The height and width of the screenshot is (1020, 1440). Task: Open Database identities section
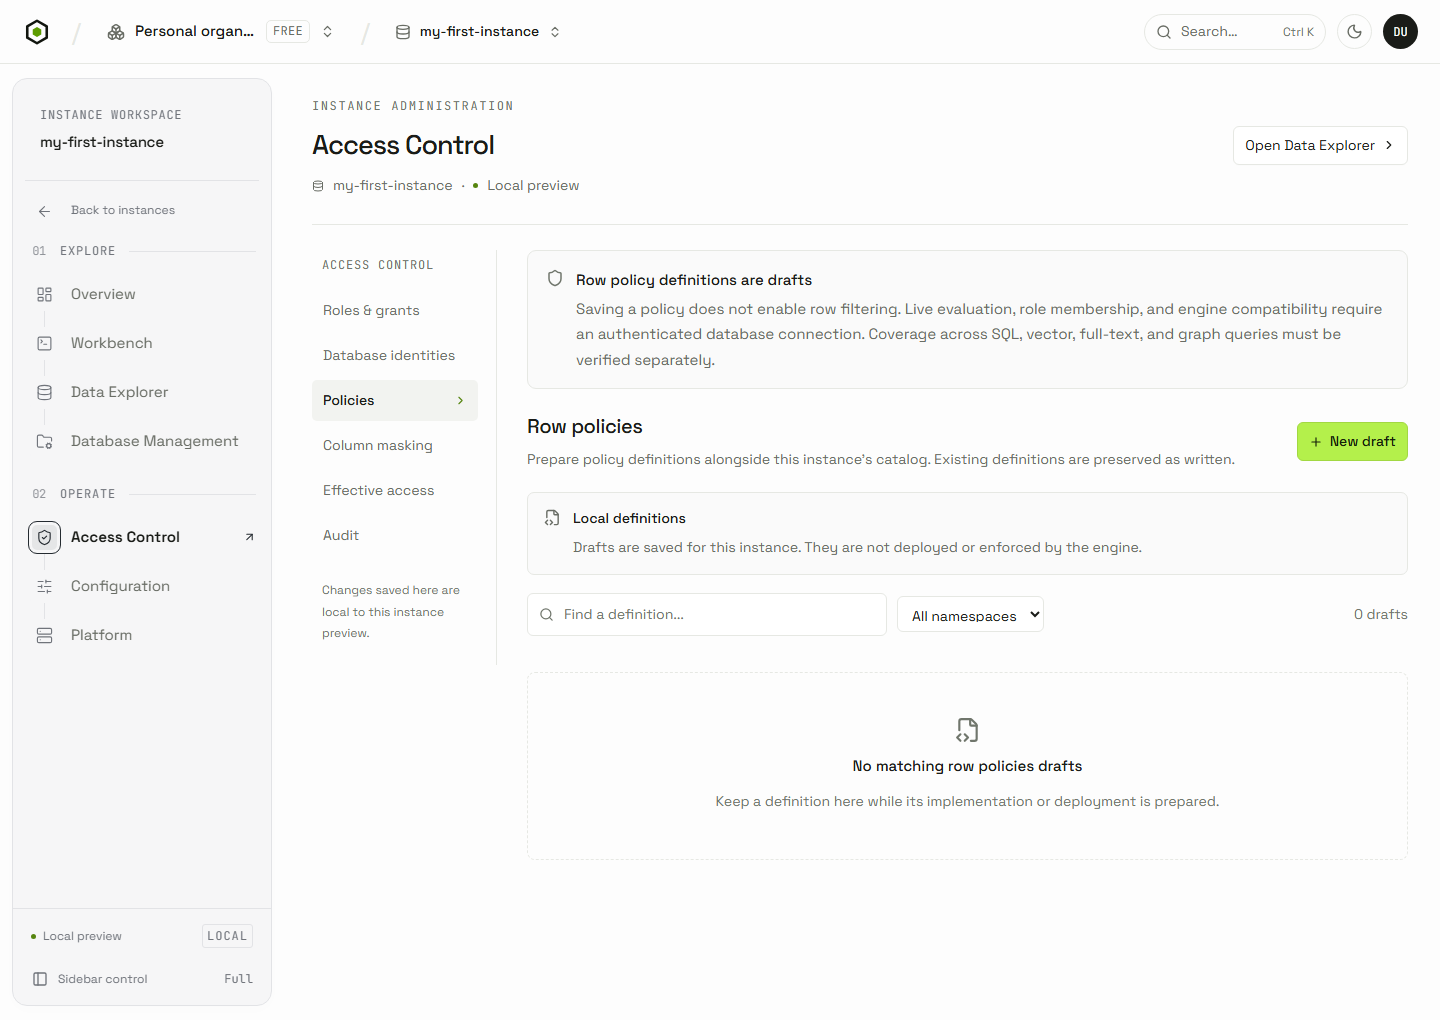pyautogui.click(x=395, y=355)
